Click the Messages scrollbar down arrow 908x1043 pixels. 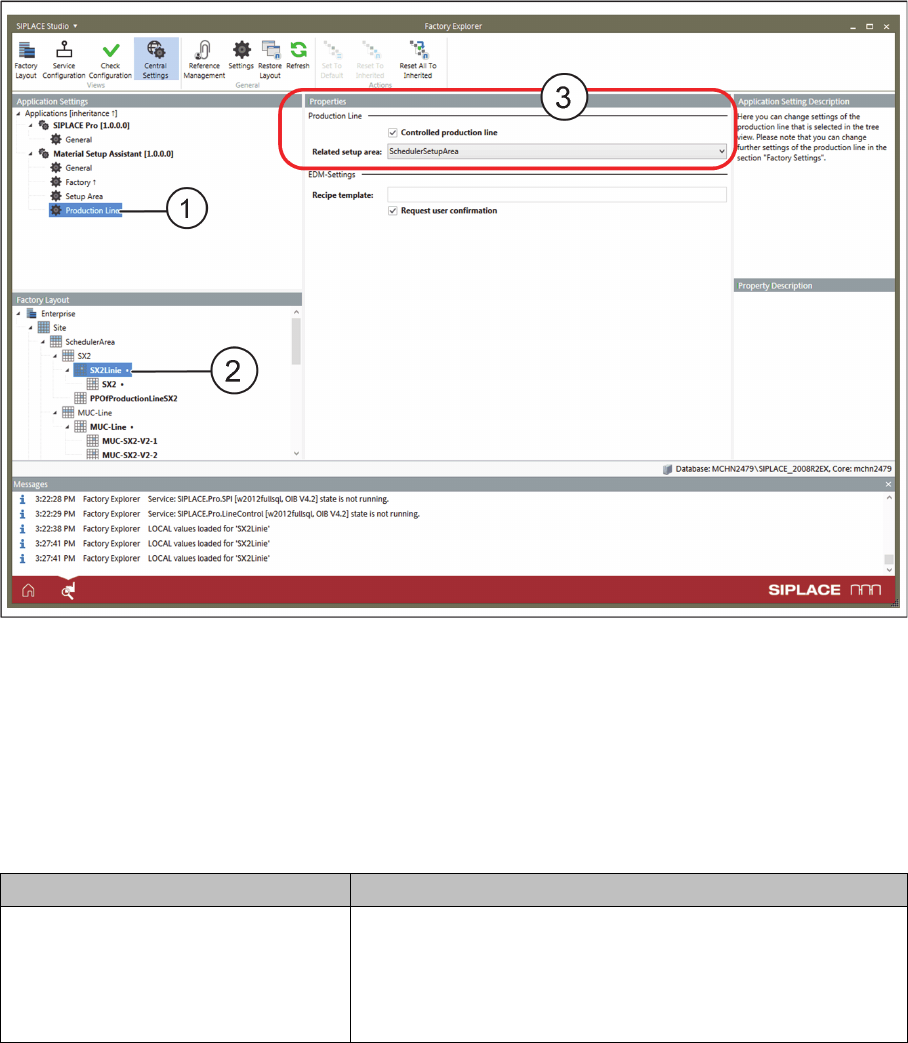tap(889, 570)
